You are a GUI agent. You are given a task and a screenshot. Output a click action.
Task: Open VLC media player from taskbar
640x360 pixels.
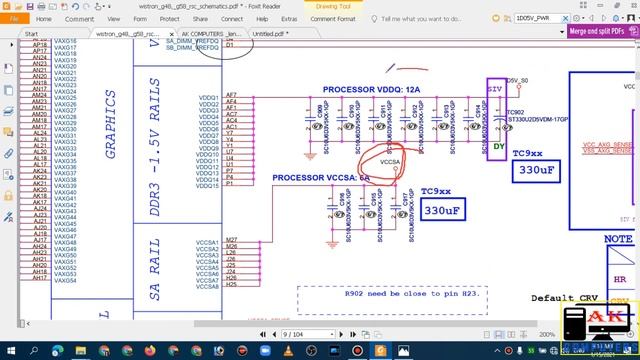(289, 351)
